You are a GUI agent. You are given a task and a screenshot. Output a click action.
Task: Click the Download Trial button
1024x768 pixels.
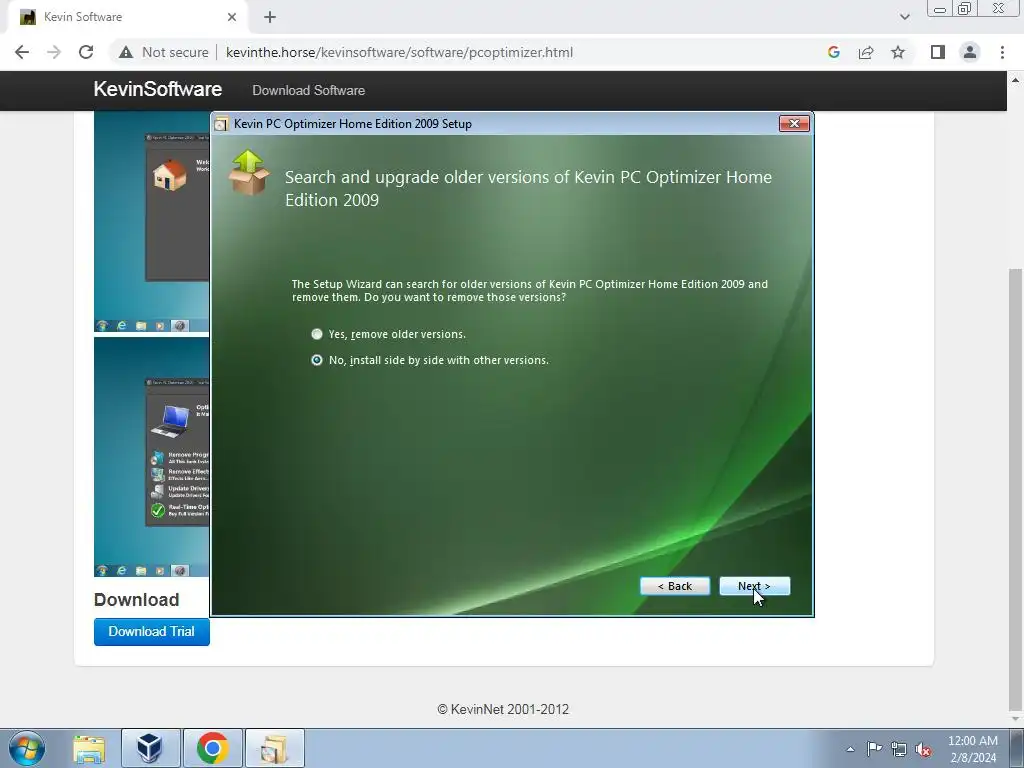152,632
